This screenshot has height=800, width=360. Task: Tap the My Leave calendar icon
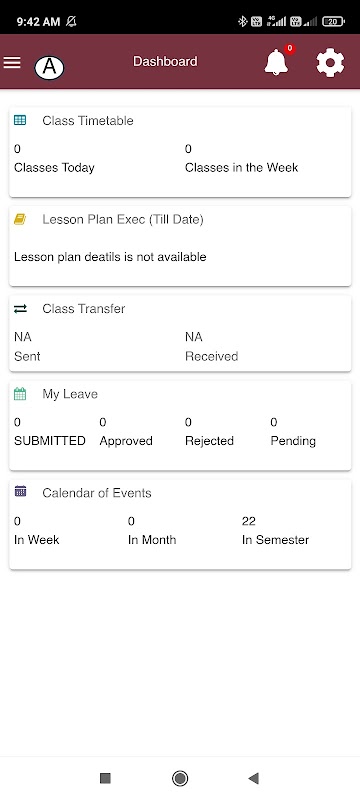tap(20, 394)
